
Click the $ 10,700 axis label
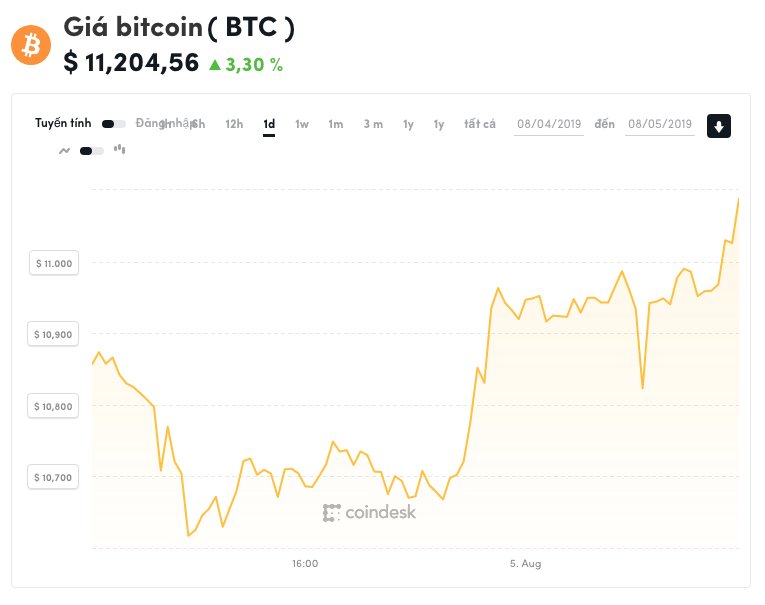click(54, 478)
